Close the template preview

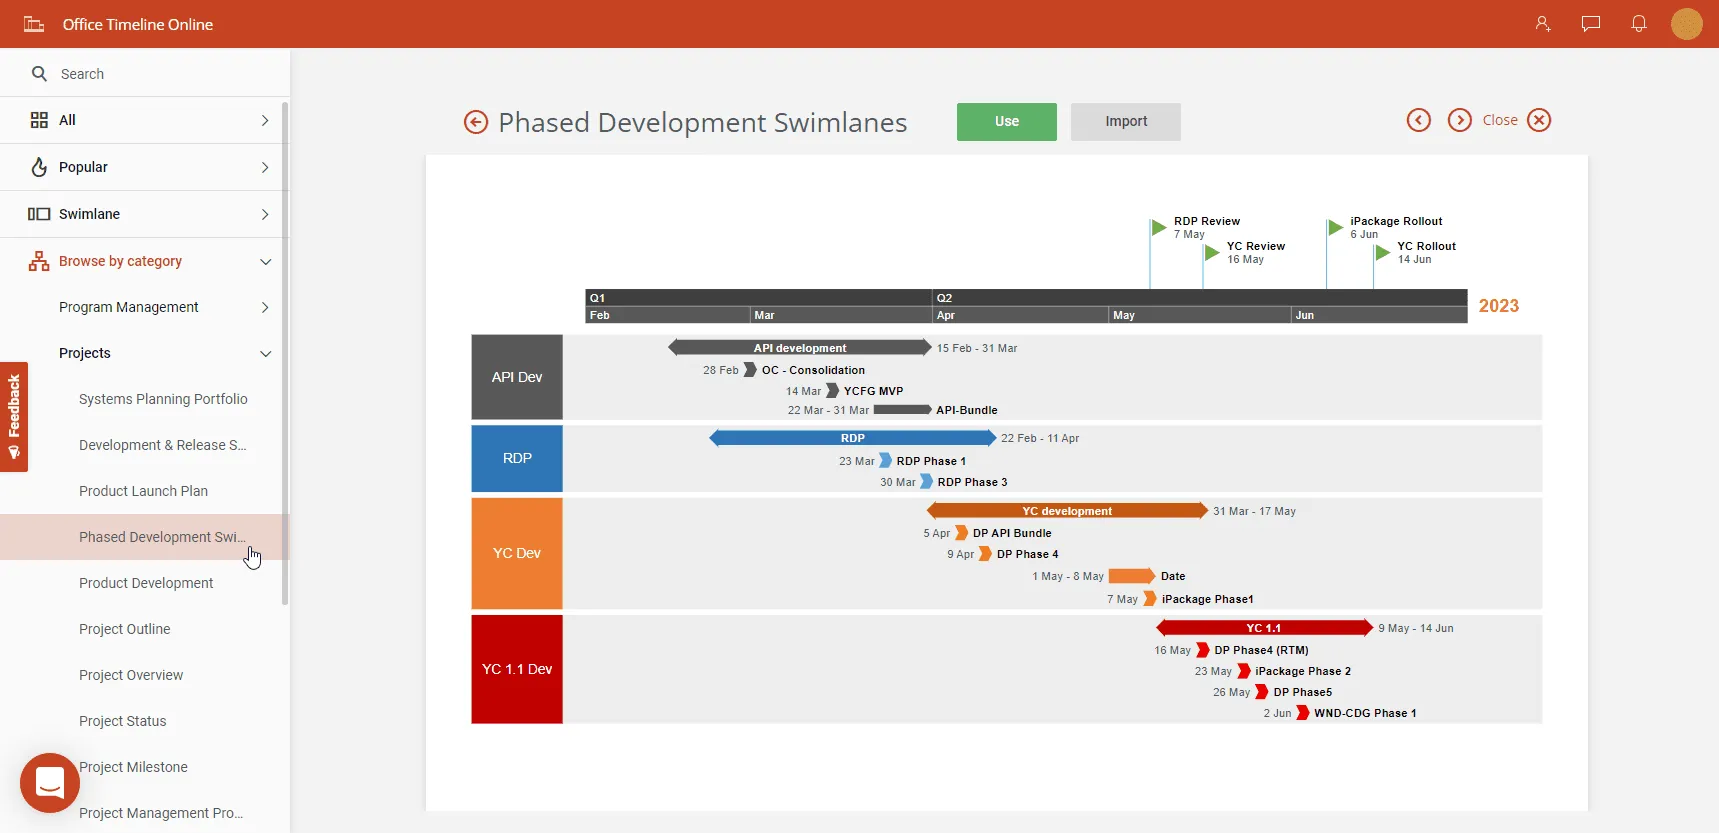(x=1539, y=120)
